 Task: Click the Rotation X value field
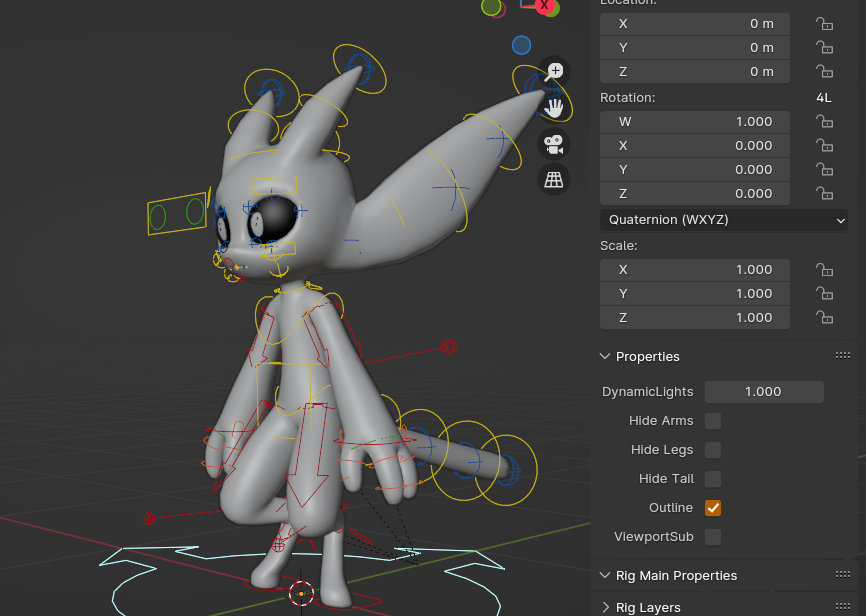click(695, 146)
